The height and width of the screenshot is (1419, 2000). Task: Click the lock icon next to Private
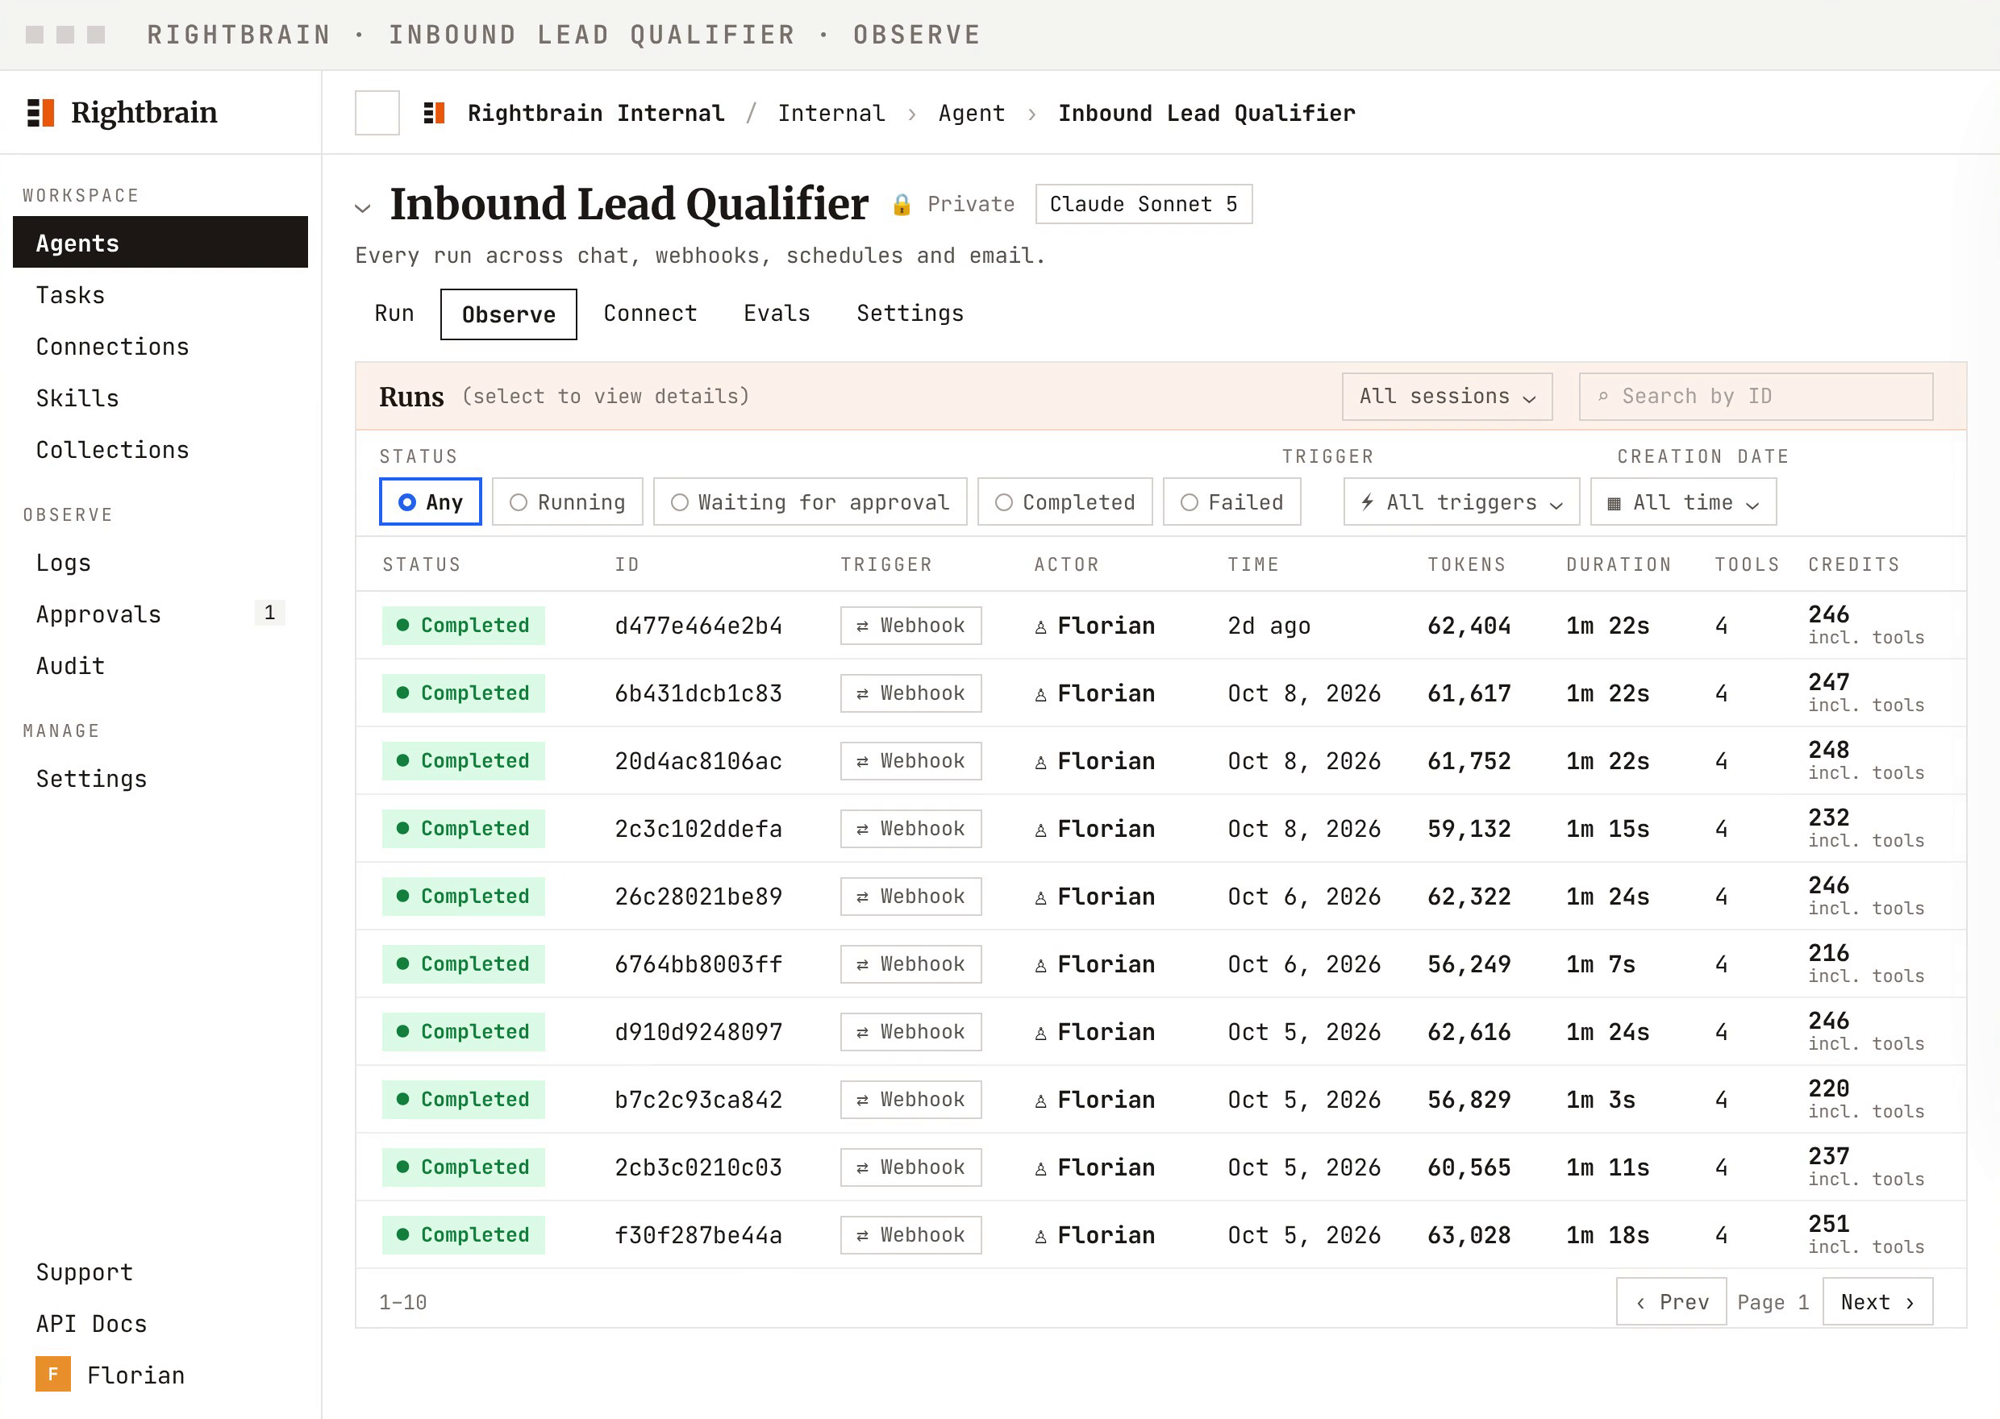(902, 205)
